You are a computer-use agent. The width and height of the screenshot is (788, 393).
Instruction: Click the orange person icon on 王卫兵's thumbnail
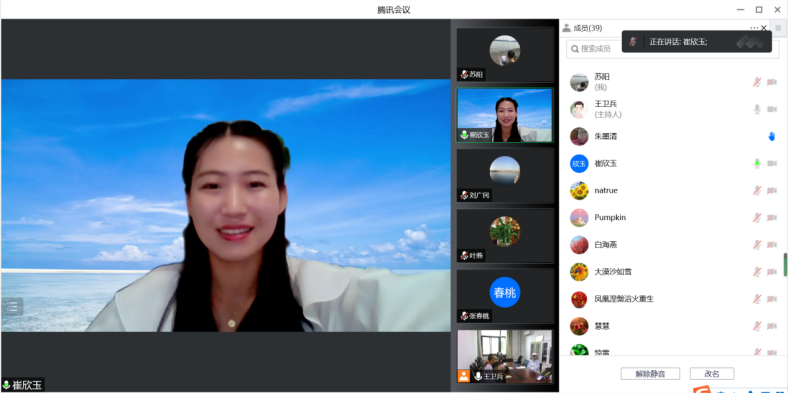(463, 375)
